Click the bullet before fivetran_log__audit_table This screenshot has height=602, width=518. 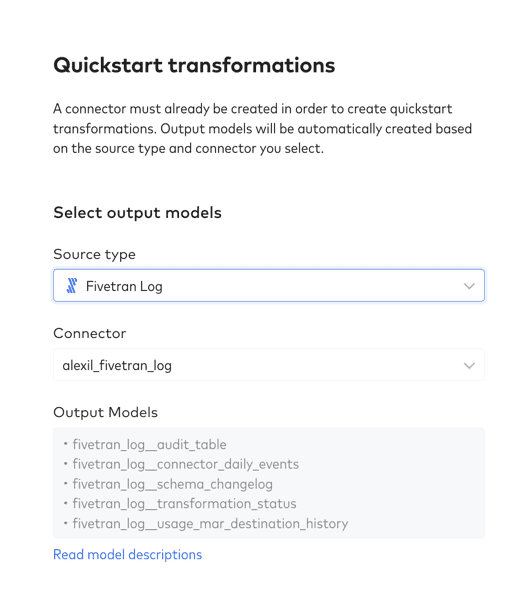coord(66,444)
